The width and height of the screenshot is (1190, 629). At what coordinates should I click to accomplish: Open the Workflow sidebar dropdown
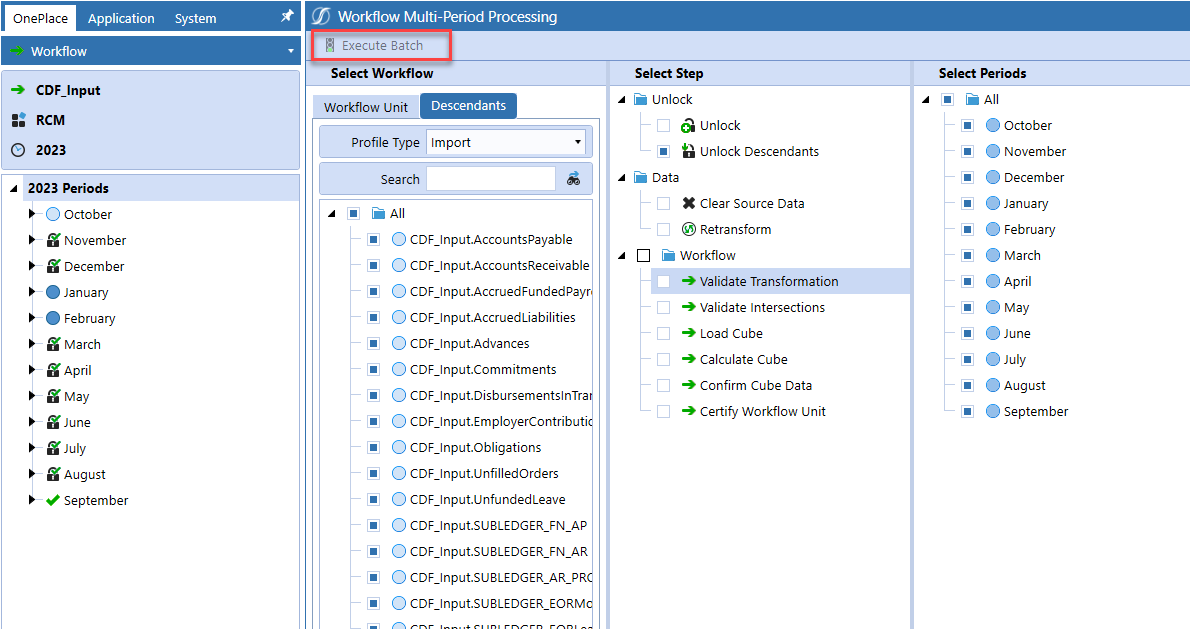[x=290, y=50]
